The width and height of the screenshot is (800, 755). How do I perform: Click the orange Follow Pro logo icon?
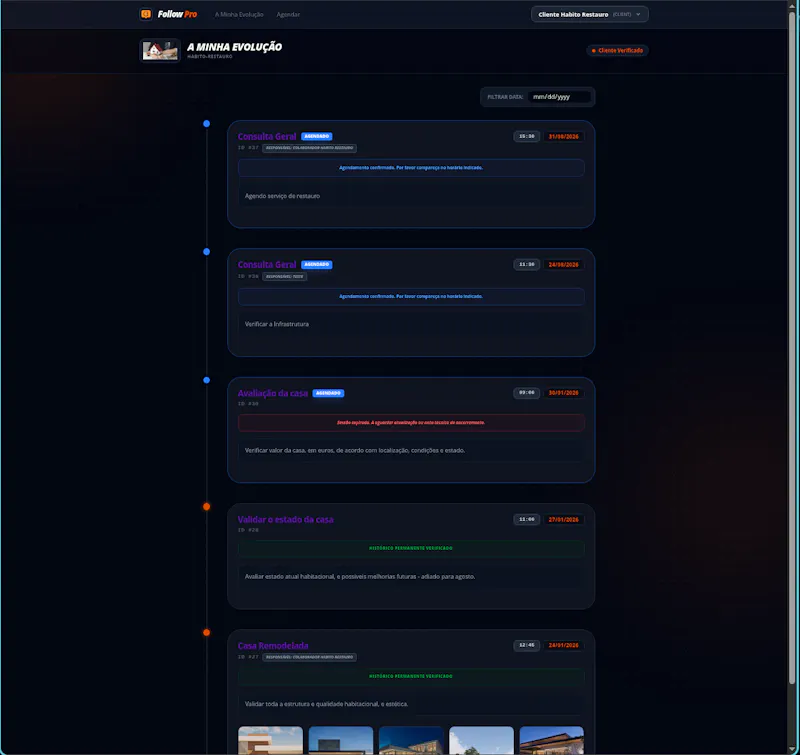click(x=146, y=14)
